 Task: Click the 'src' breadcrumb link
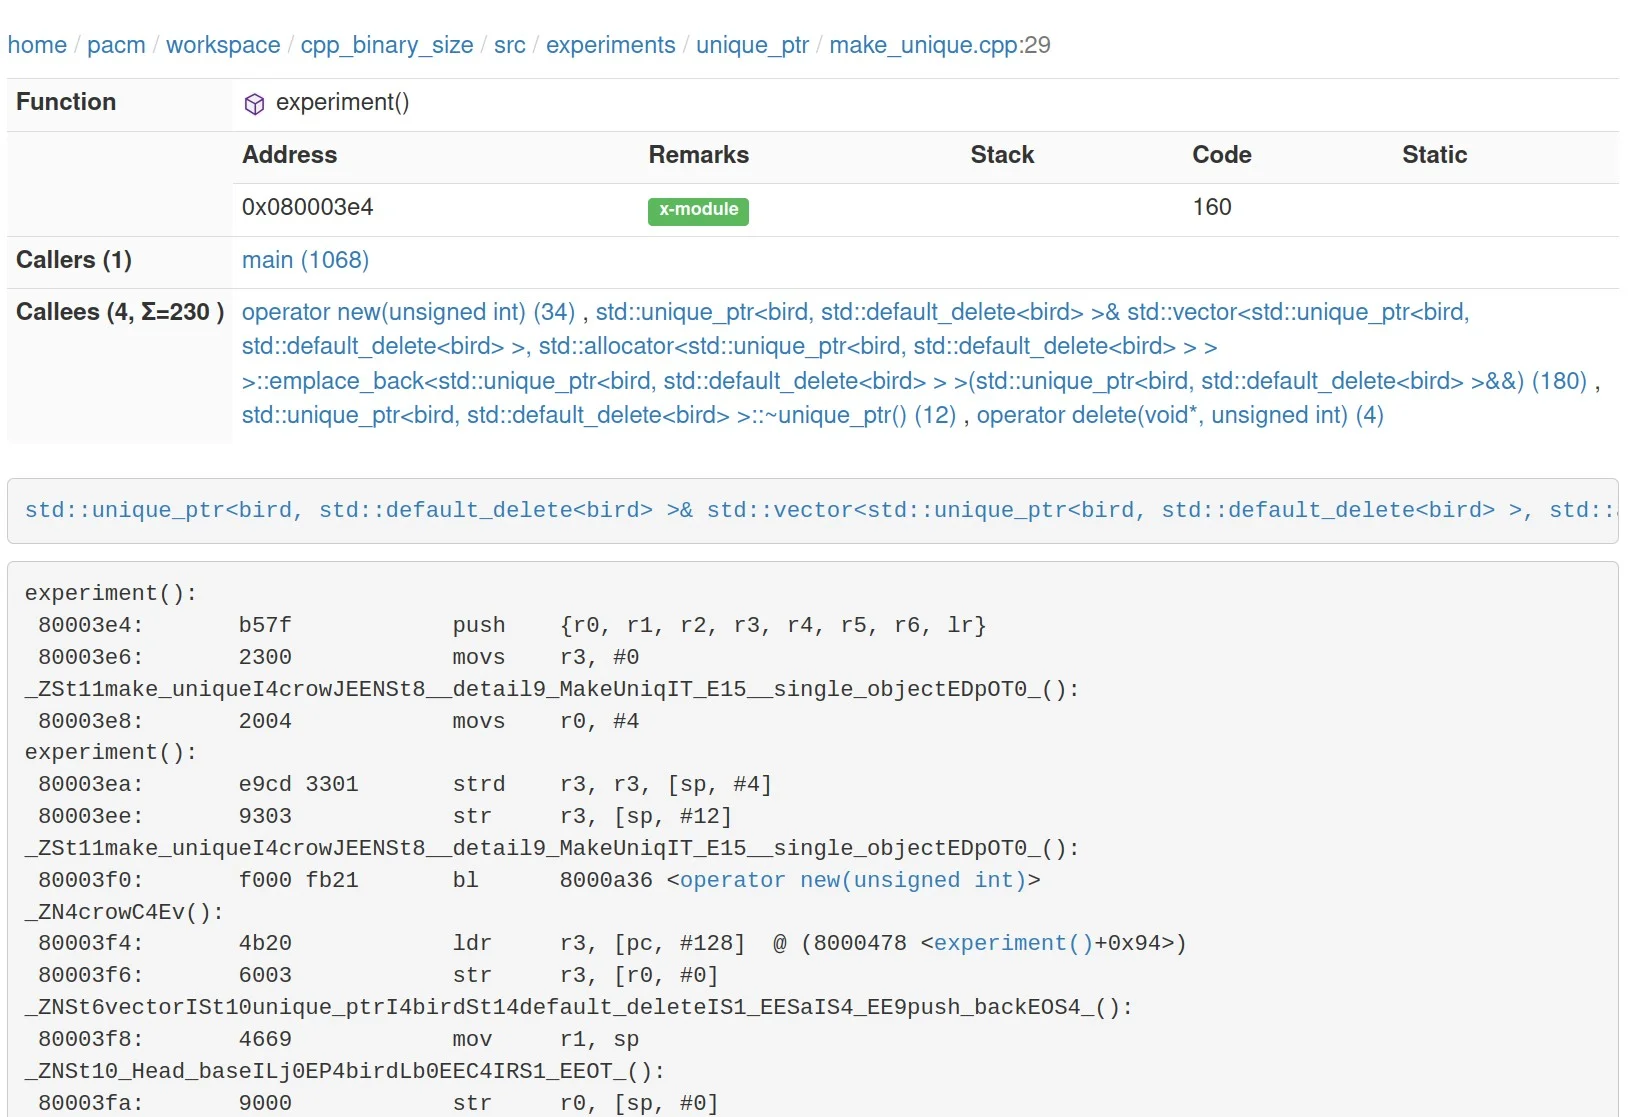509,45
